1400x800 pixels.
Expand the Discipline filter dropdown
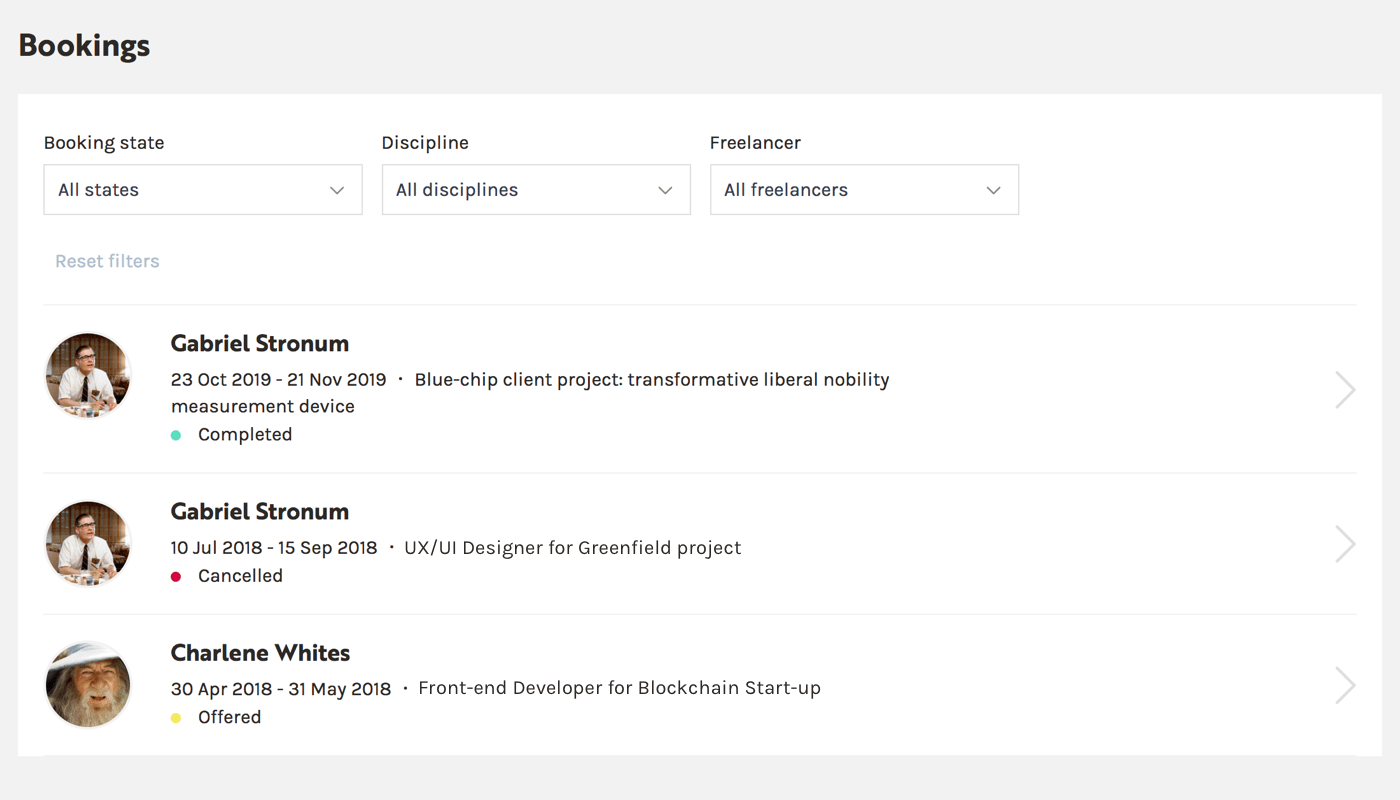pyautogui.click(x=535, y=190)
